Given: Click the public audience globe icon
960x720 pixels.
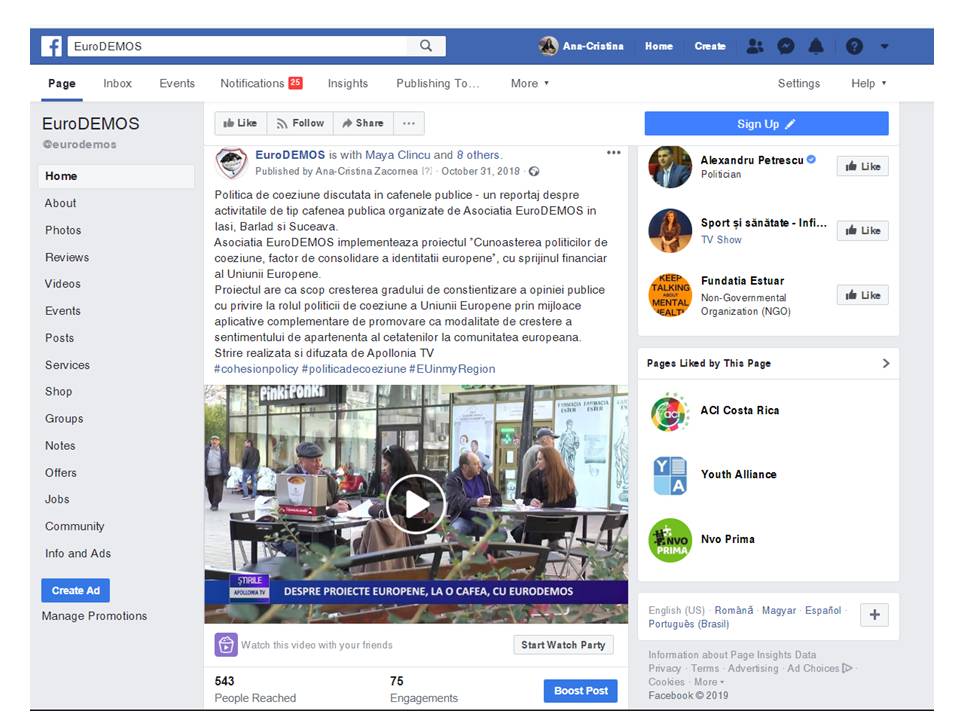Looking at the screenshot, I should [534, 171].
